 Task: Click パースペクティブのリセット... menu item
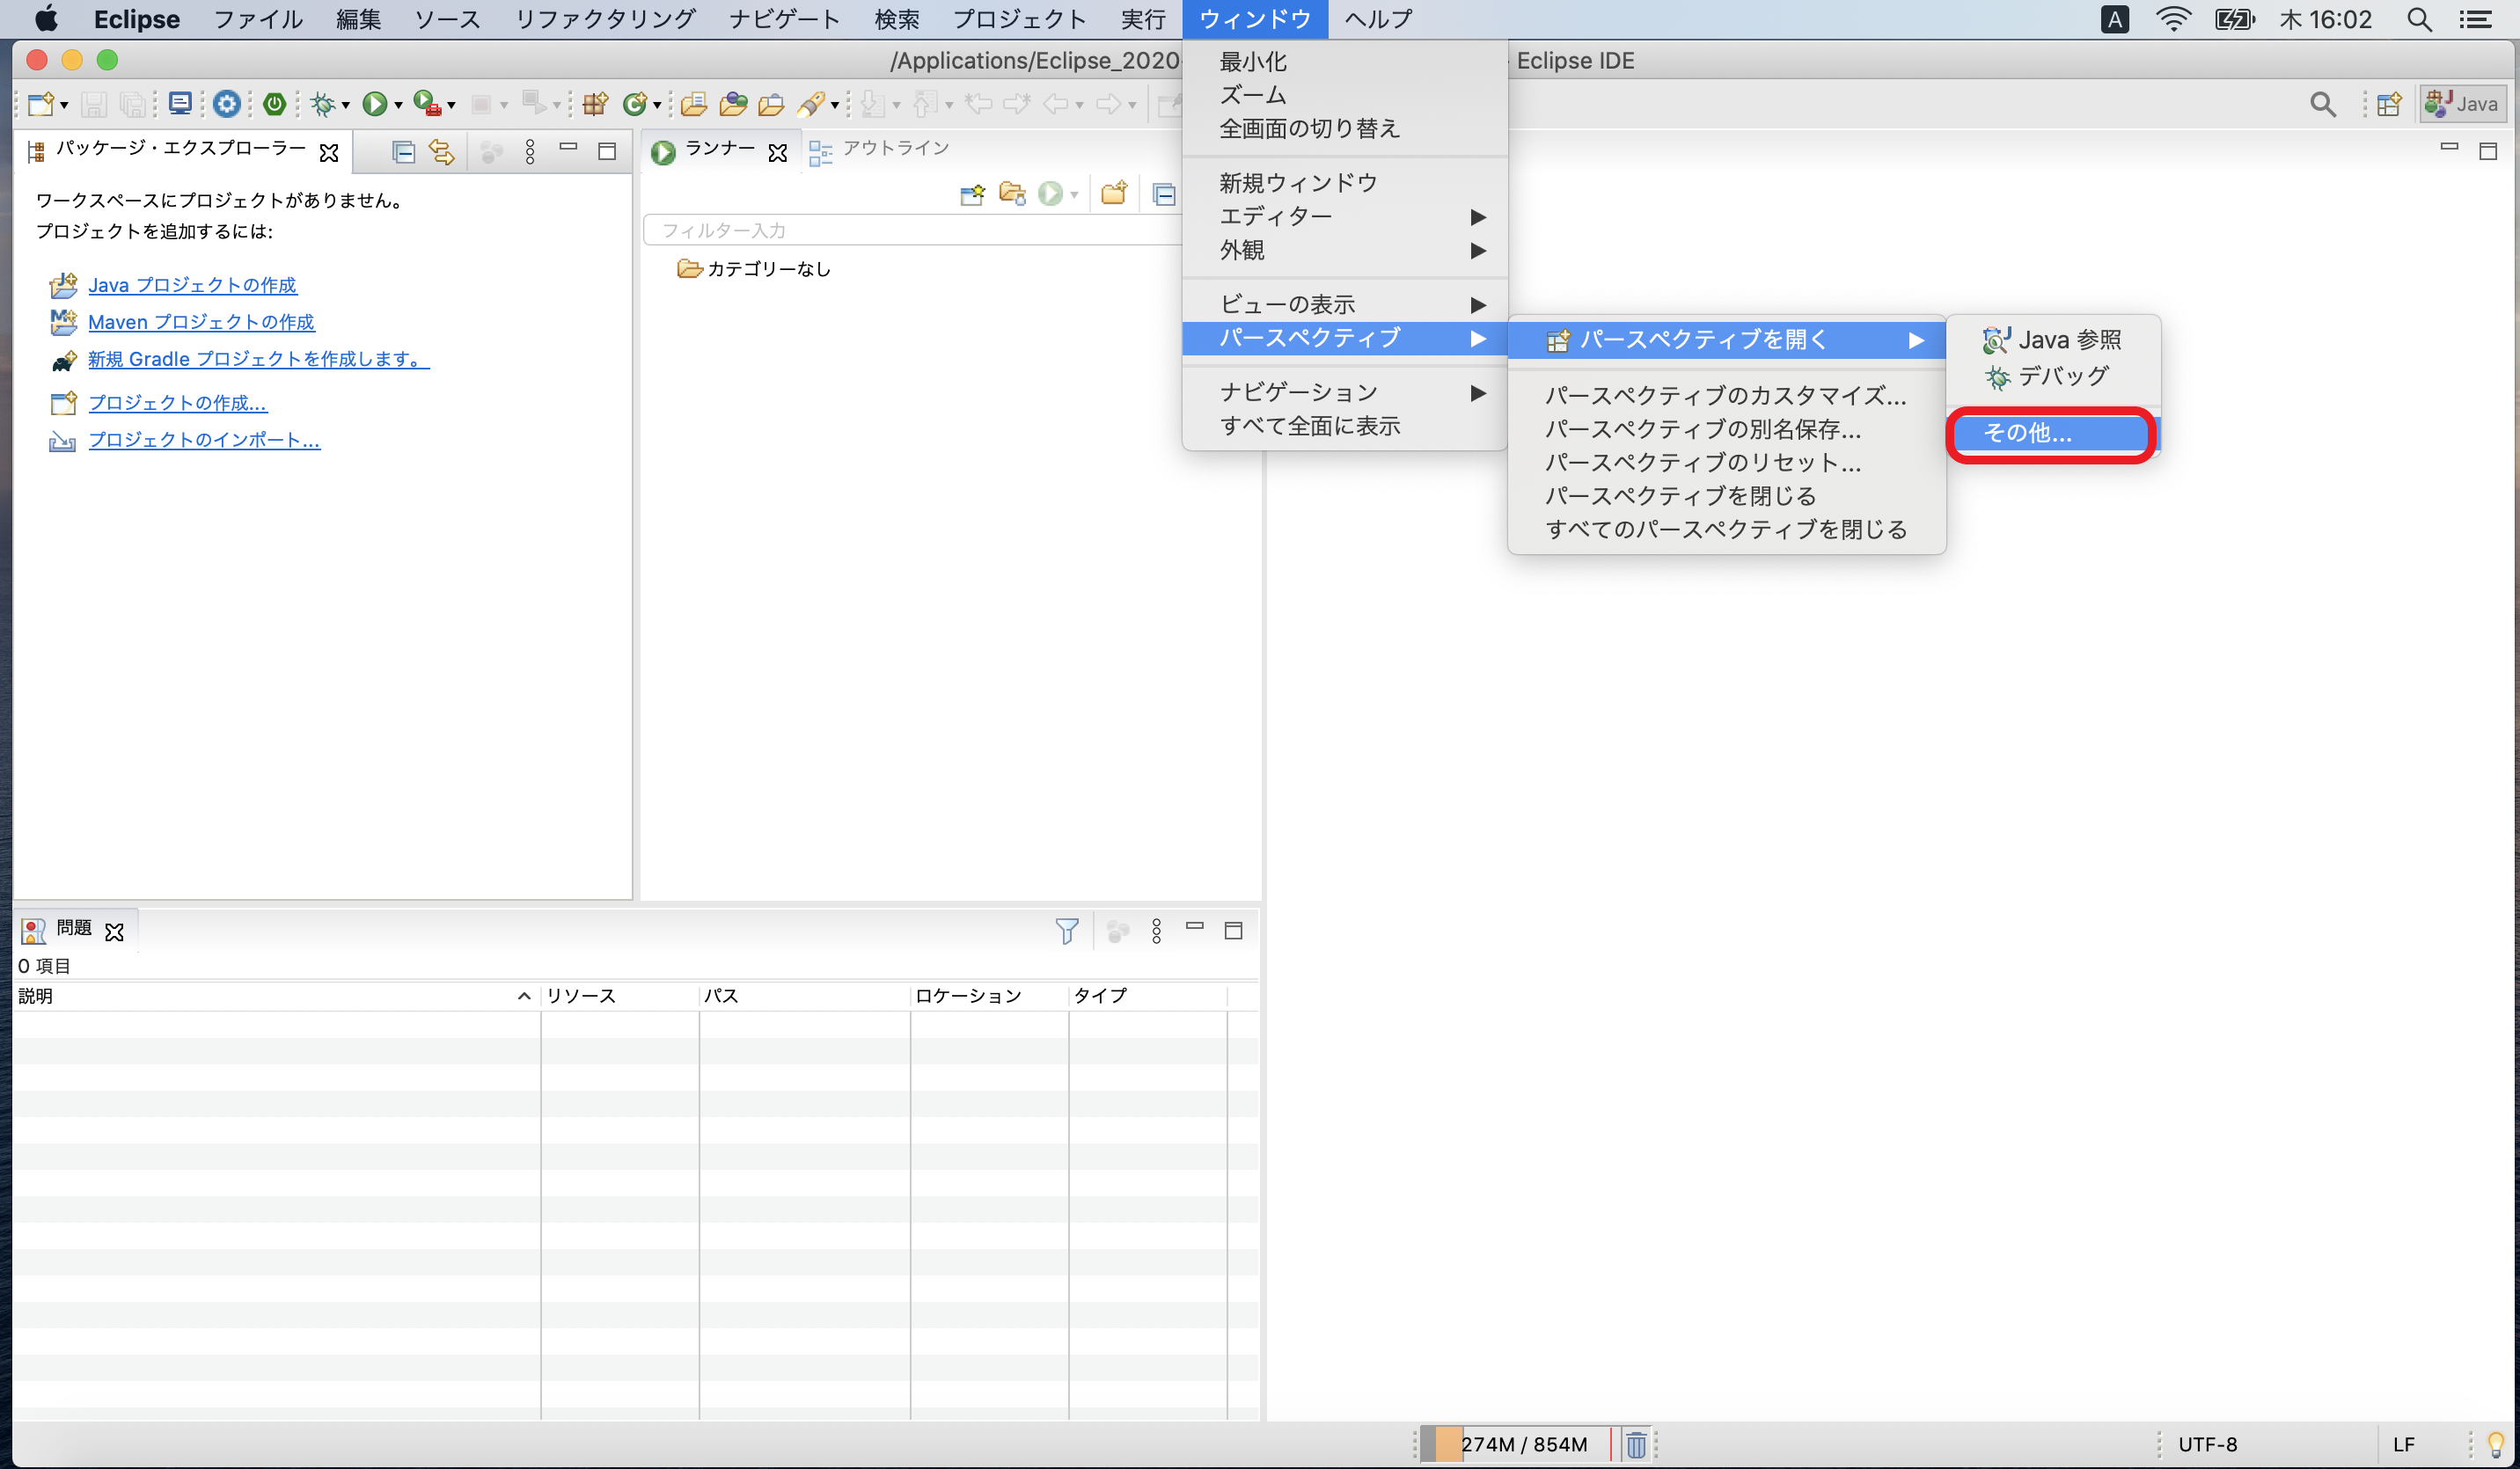coord(1726,462)
